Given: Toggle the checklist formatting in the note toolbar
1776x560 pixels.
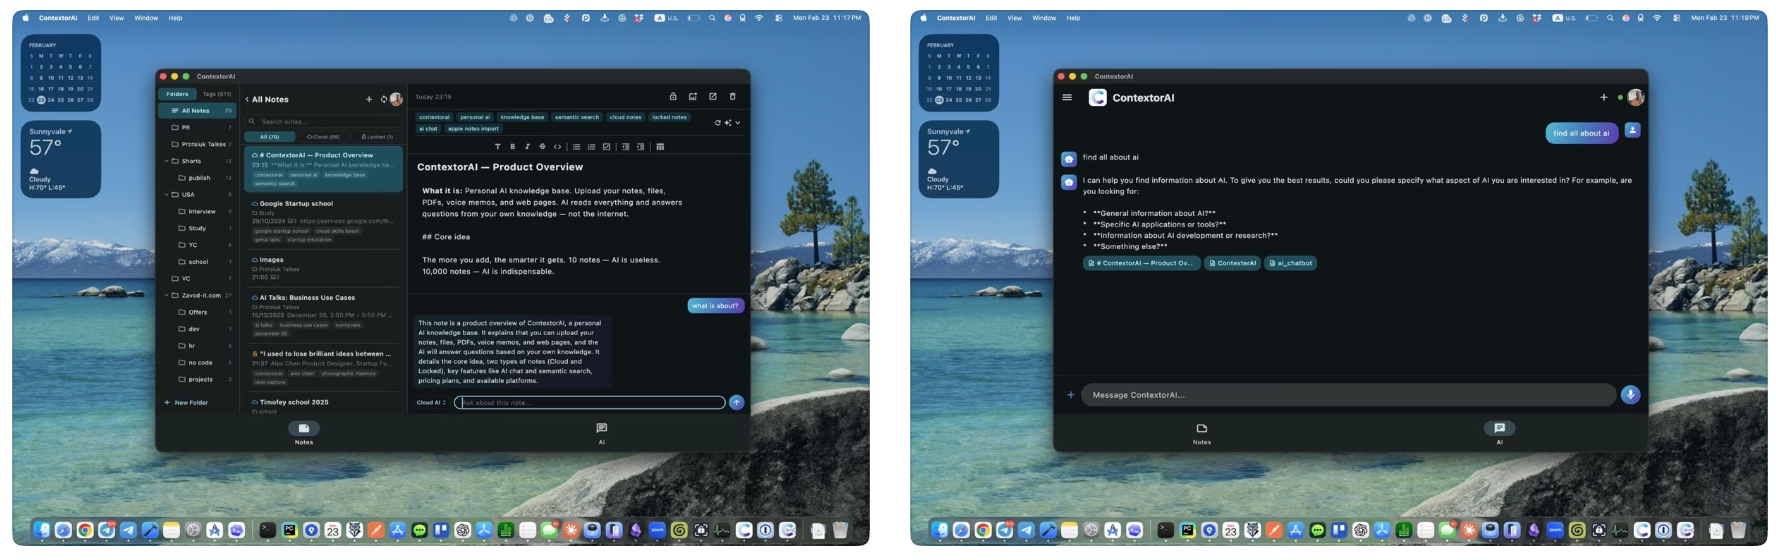Looking at the screenshot, I should [606, 147].
